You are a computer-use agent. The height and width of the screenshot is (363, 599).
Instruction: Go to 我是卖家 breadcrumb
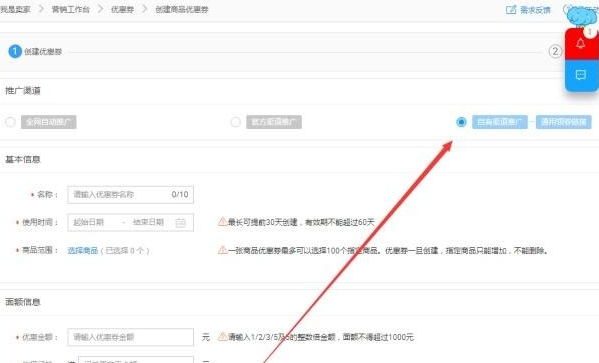[15, 10]
